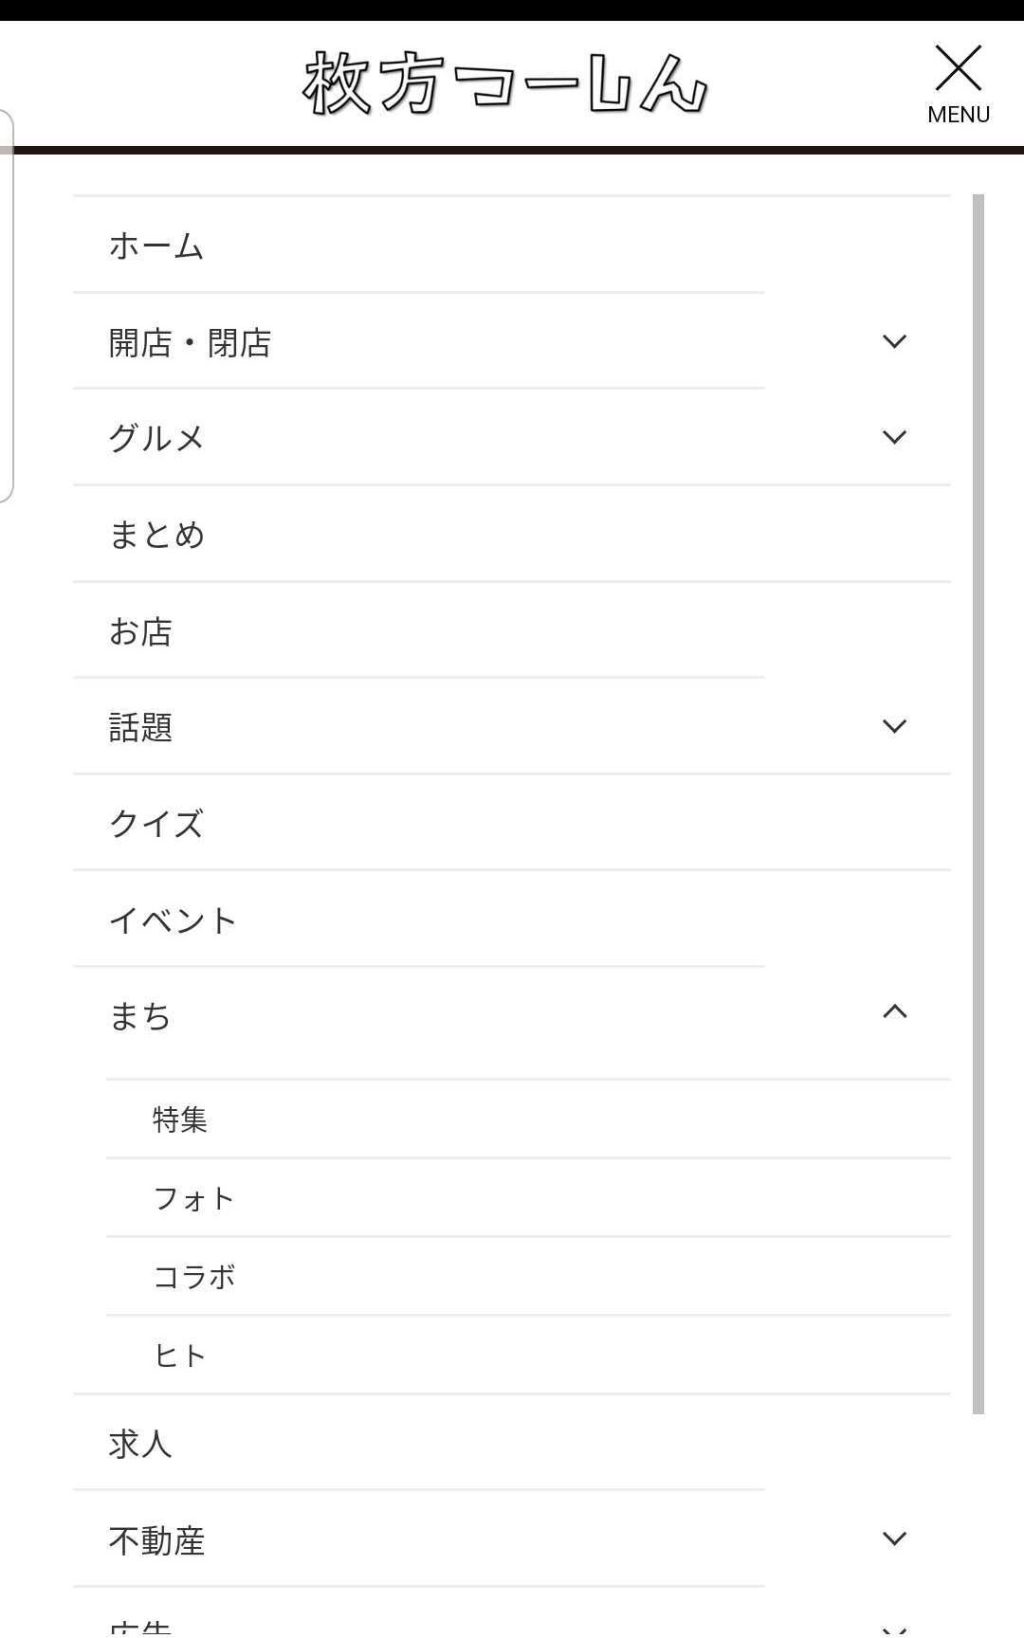This screenshot has height=1638, width=1024.
Task: Open the 求人 menu item
Action: point(140,1443)
